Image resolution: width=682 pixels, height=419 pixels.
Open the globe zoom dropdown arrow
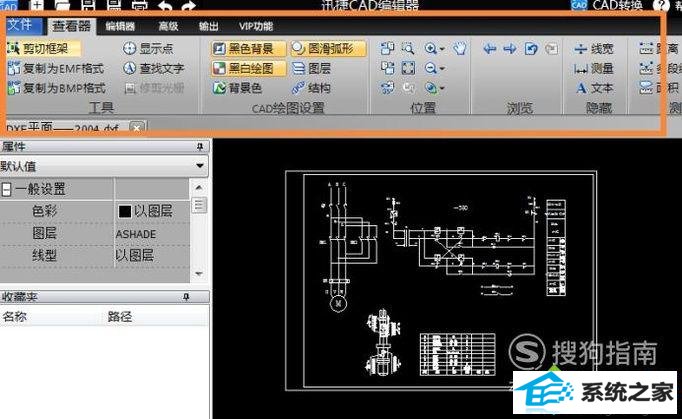(x=442, y=89)
